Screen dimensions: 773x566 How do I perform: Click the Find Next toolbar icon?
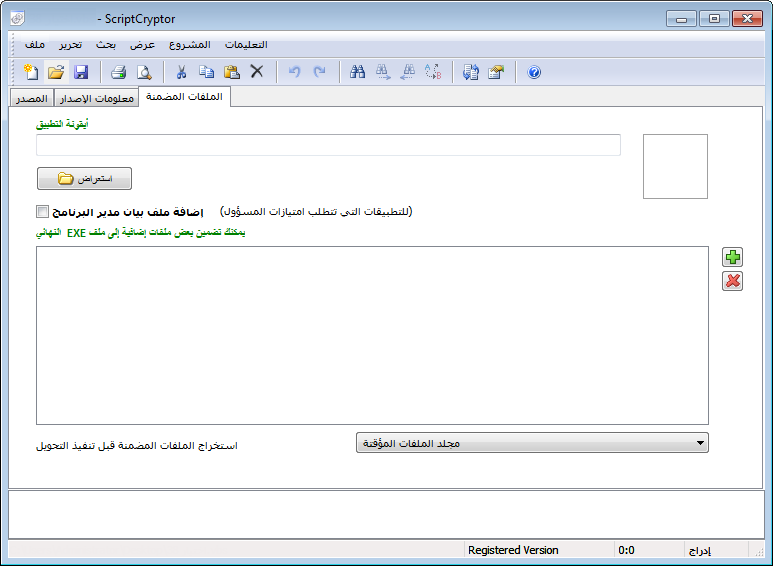(x=383, y=72)
